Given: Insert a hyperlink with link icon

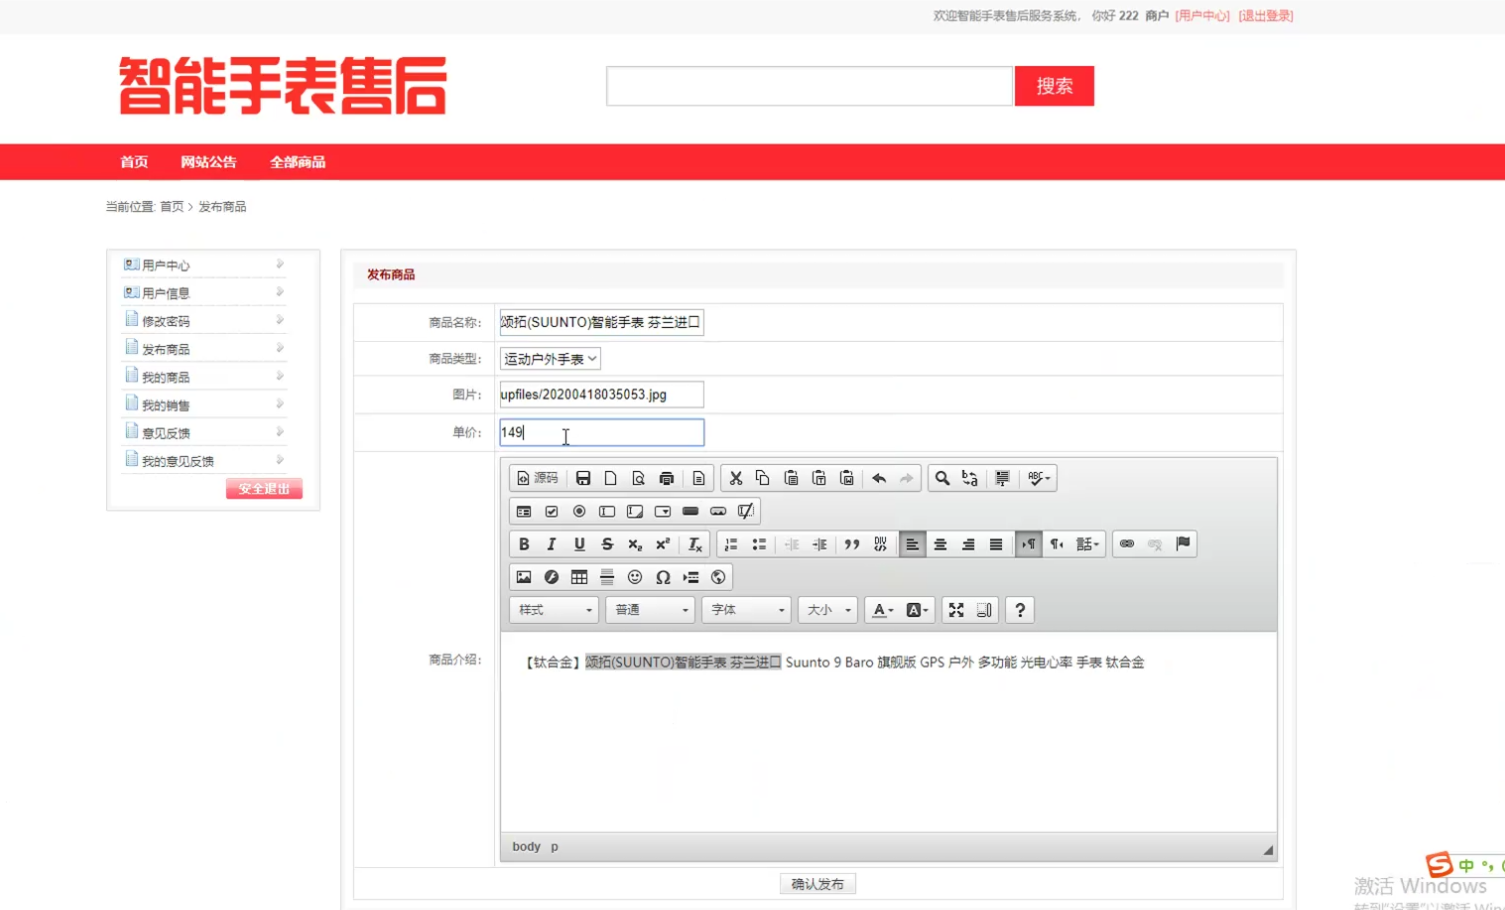Looking at the screenshot, I should [x=1127, y=544].
